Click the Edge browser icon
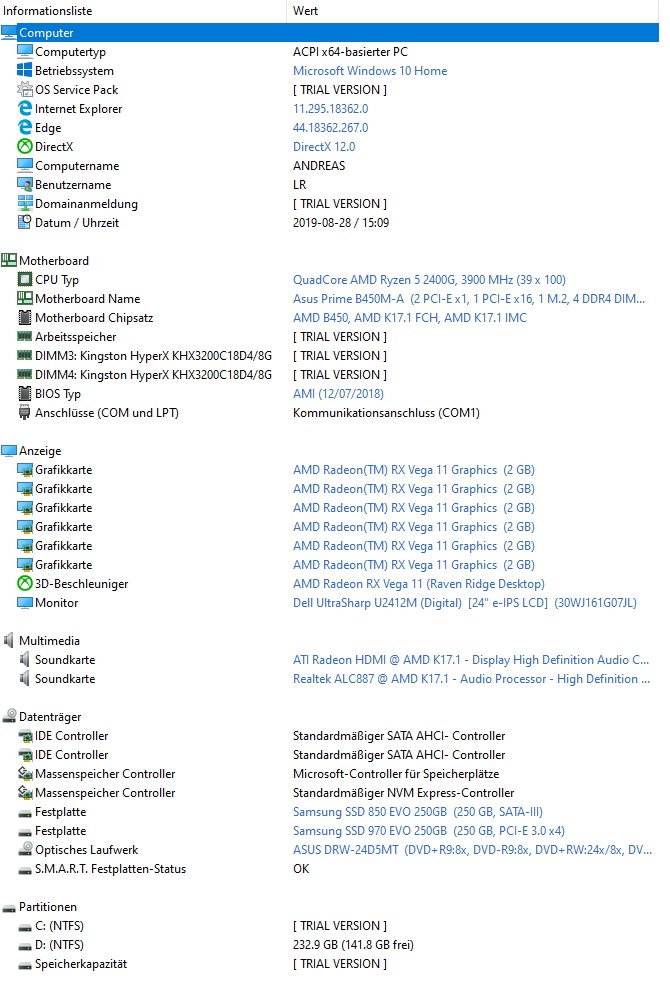 pos(25,128)
